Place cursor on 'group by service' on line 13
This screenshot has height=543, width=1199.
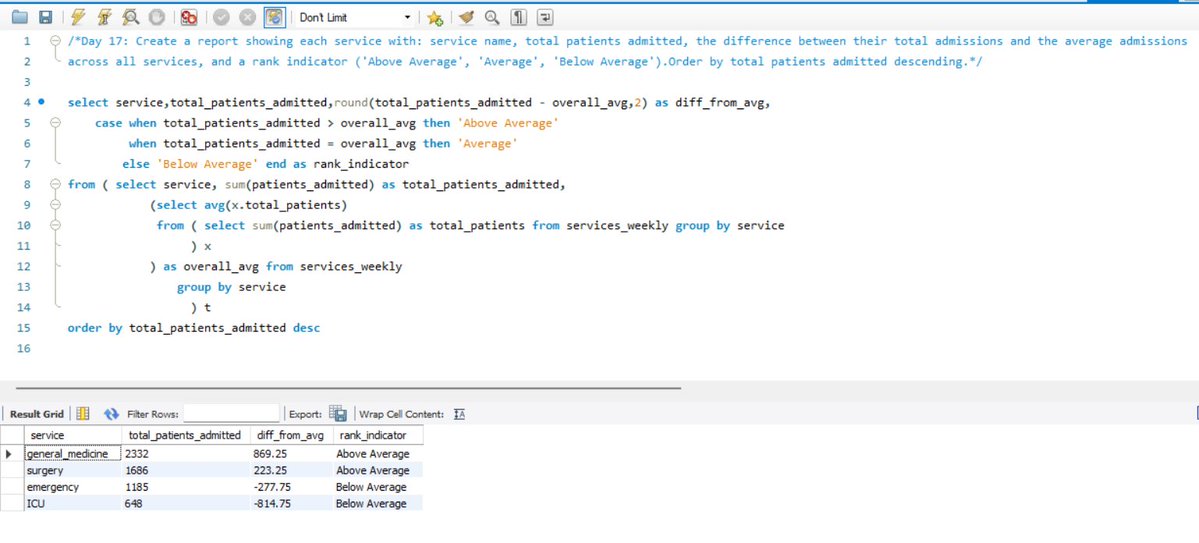(x=231, y=288)
